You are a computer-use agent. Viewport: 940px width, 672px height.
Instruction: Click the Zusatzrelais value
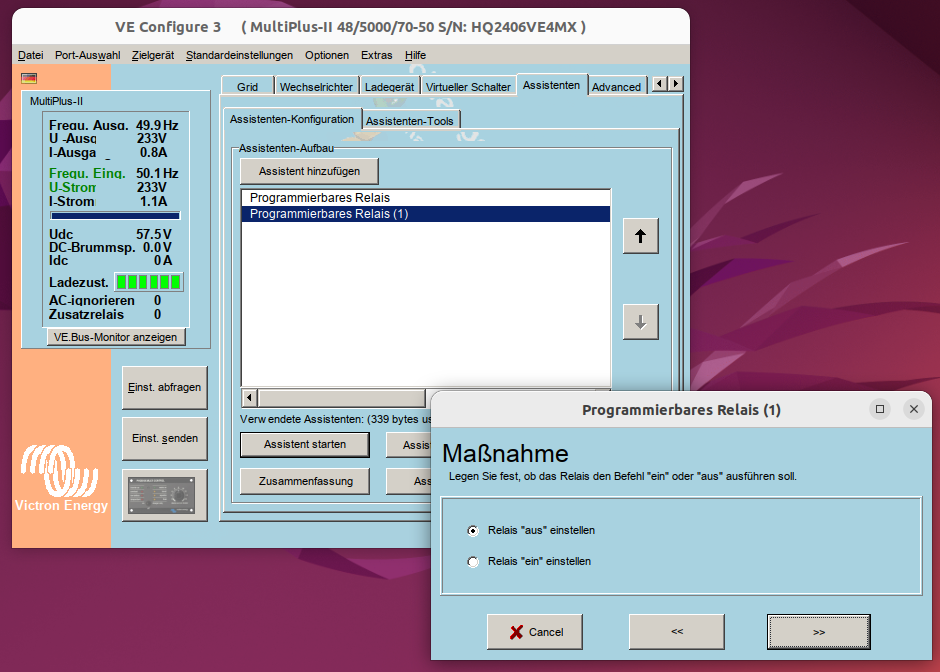[157, 315]
